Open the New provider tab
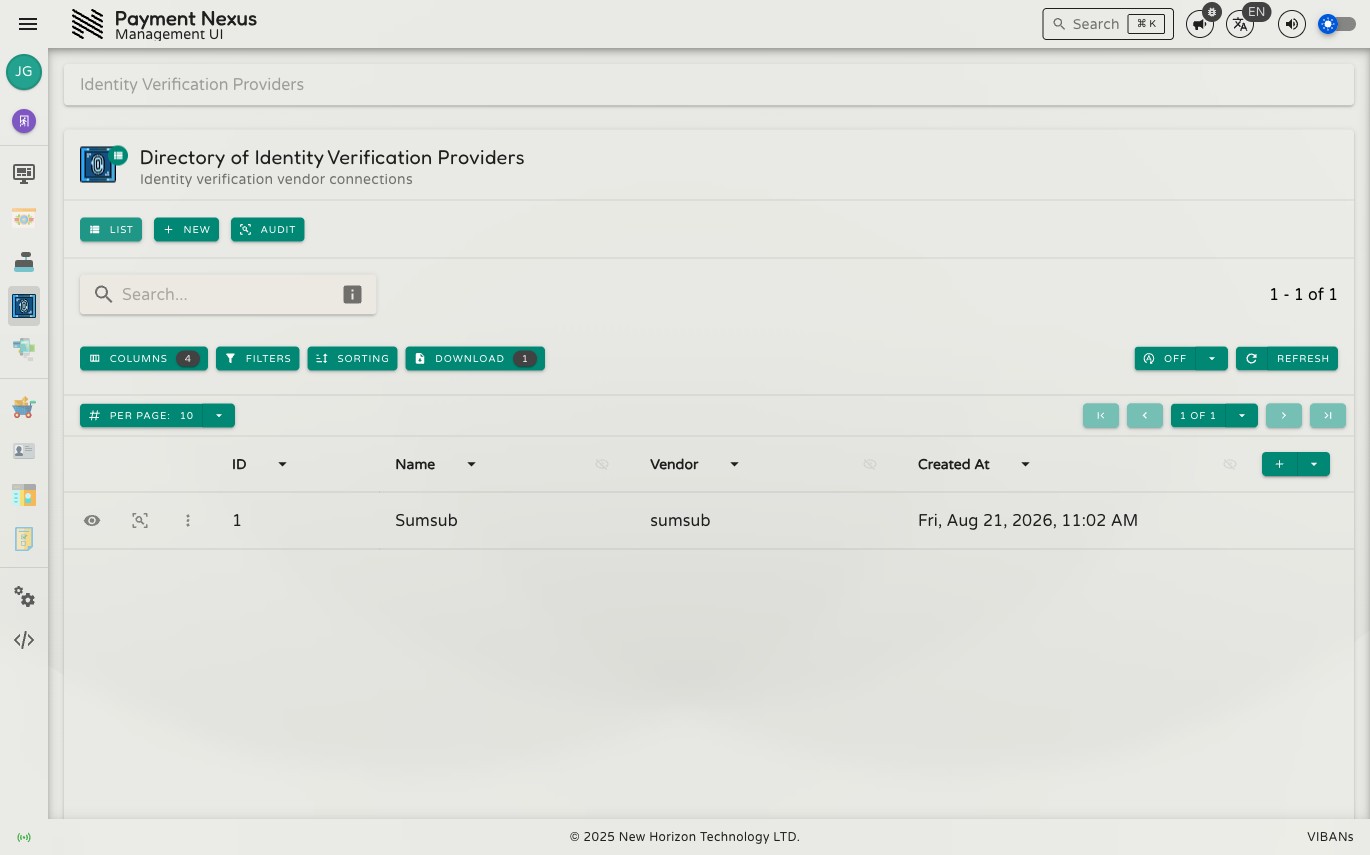The width and height of the screenshot is (1370, 855). click(x=186, y=229)
